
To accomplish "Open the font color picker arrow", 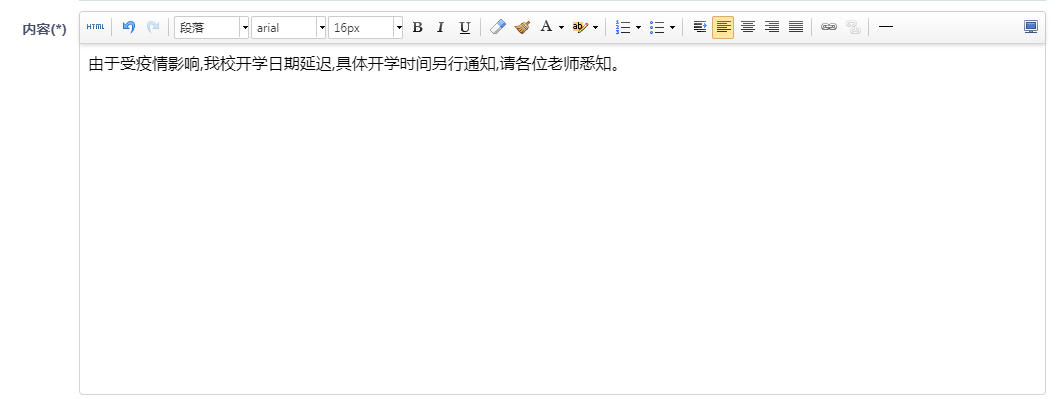I will (562, 28).
